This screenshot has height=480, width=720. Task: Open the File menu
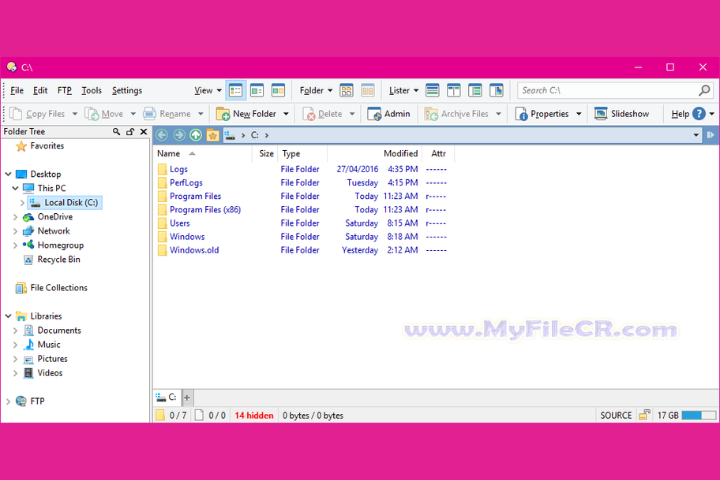pos(17,90)
